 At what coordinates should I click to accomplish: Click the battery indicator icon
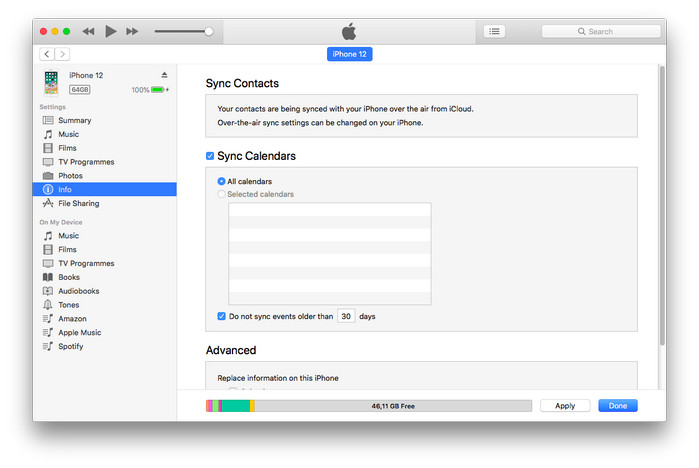point(158,90)
